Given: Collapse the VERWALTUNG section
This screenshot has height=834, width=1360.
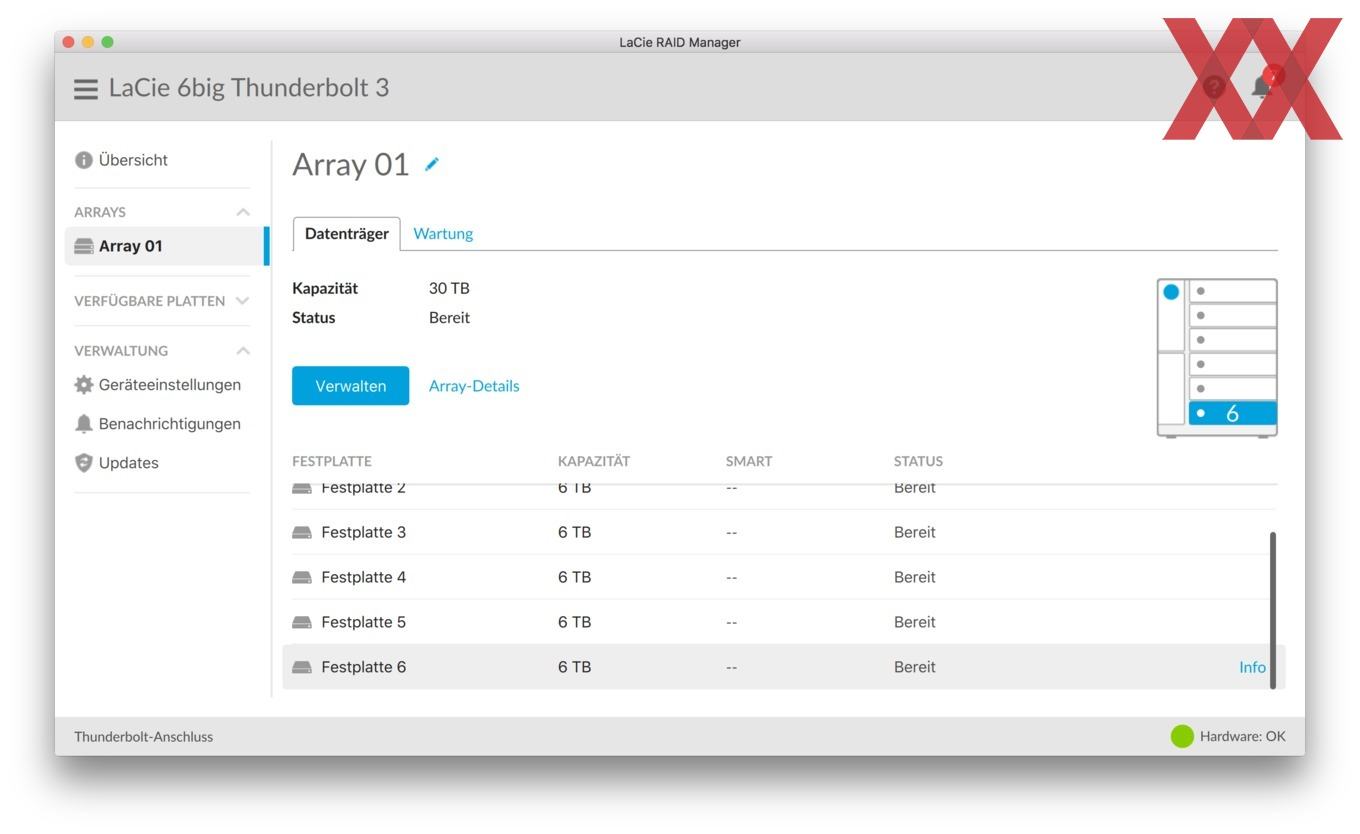Looking at the screenshot, I should (x=242, y=351).
